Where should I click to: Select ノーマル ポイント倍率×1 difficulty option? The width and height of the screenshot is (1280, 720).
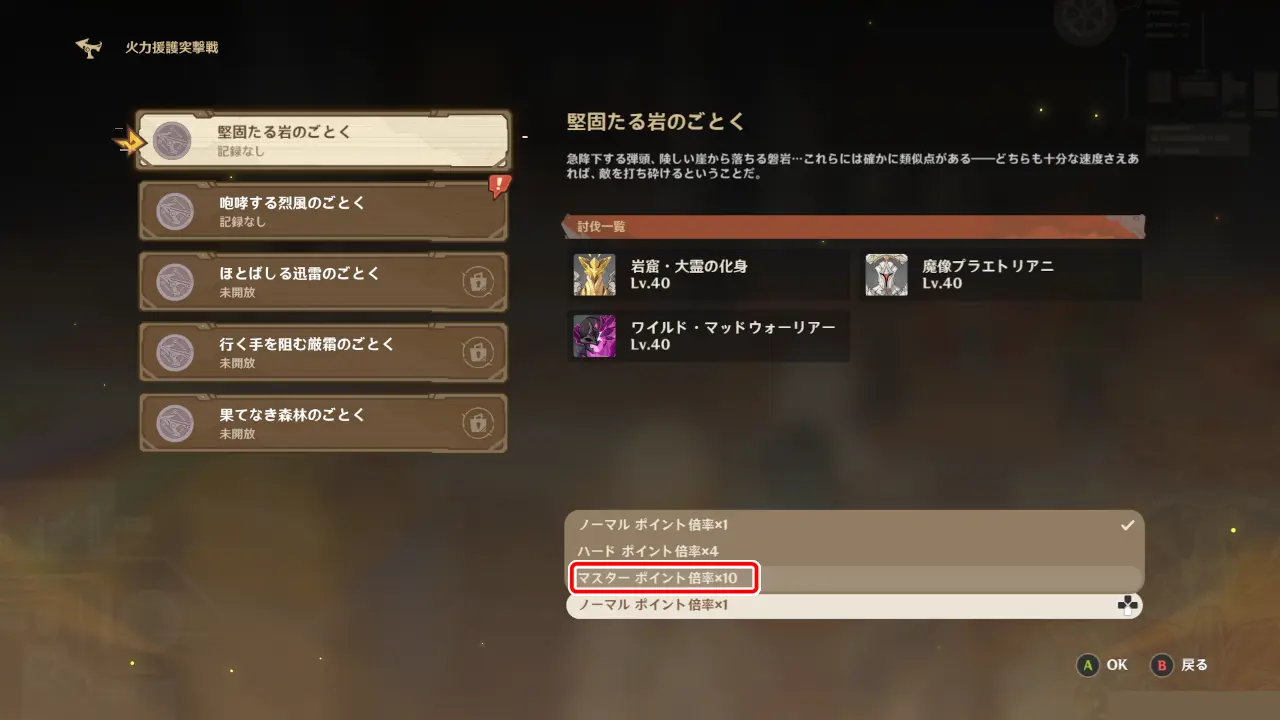point(855,524)
